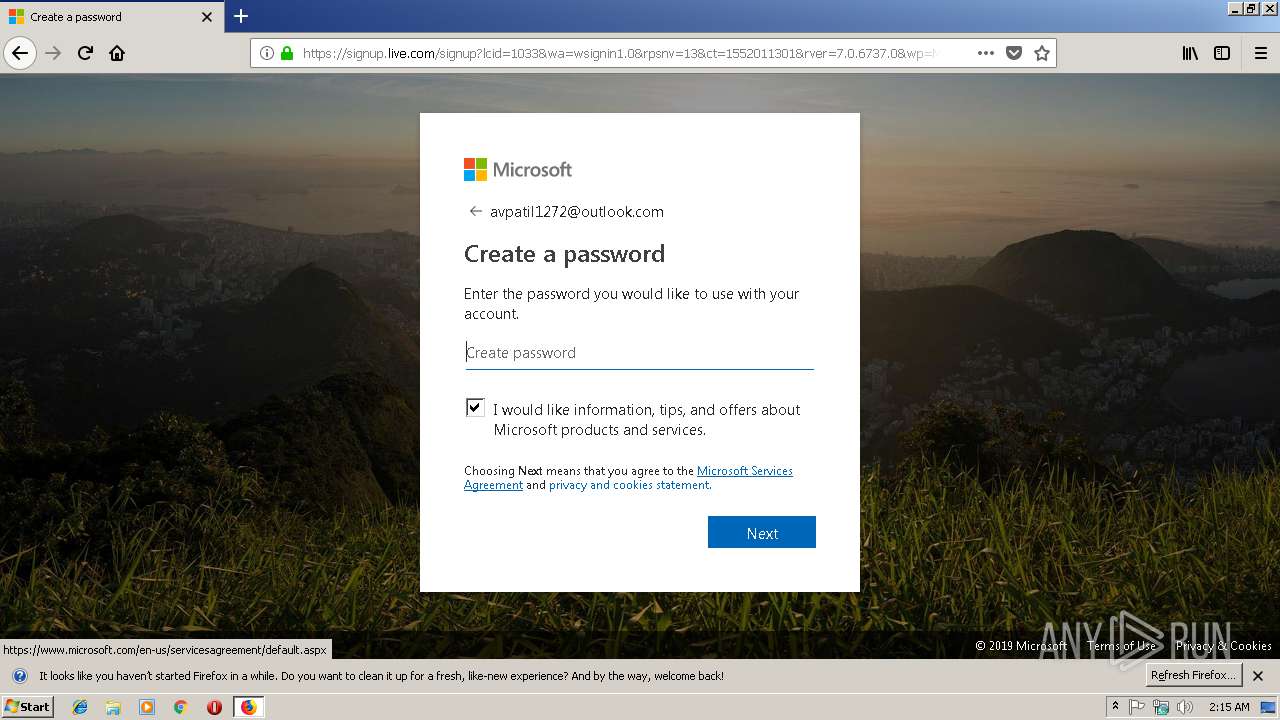Screen dimensions: 1280x720
Task: Open media player from taskbar
Action: click(147, 707)
